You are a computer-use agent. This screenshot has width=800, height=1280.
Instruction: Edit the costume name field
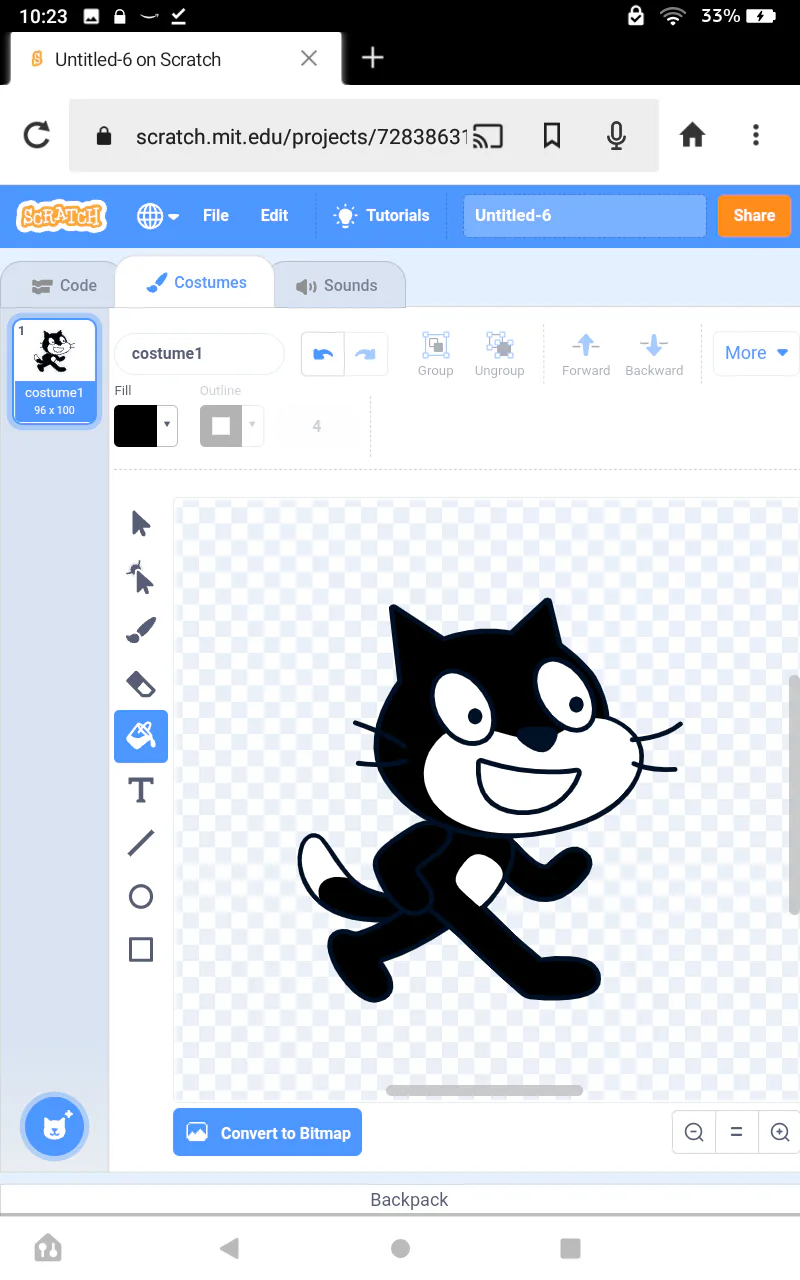(x=200, y=353)
